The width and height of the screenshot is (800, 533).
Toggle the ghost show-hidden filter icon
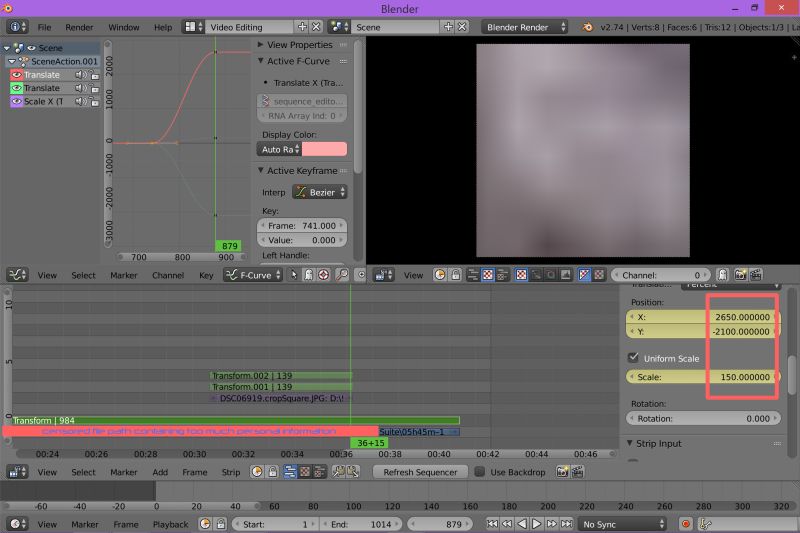[308, 275]
